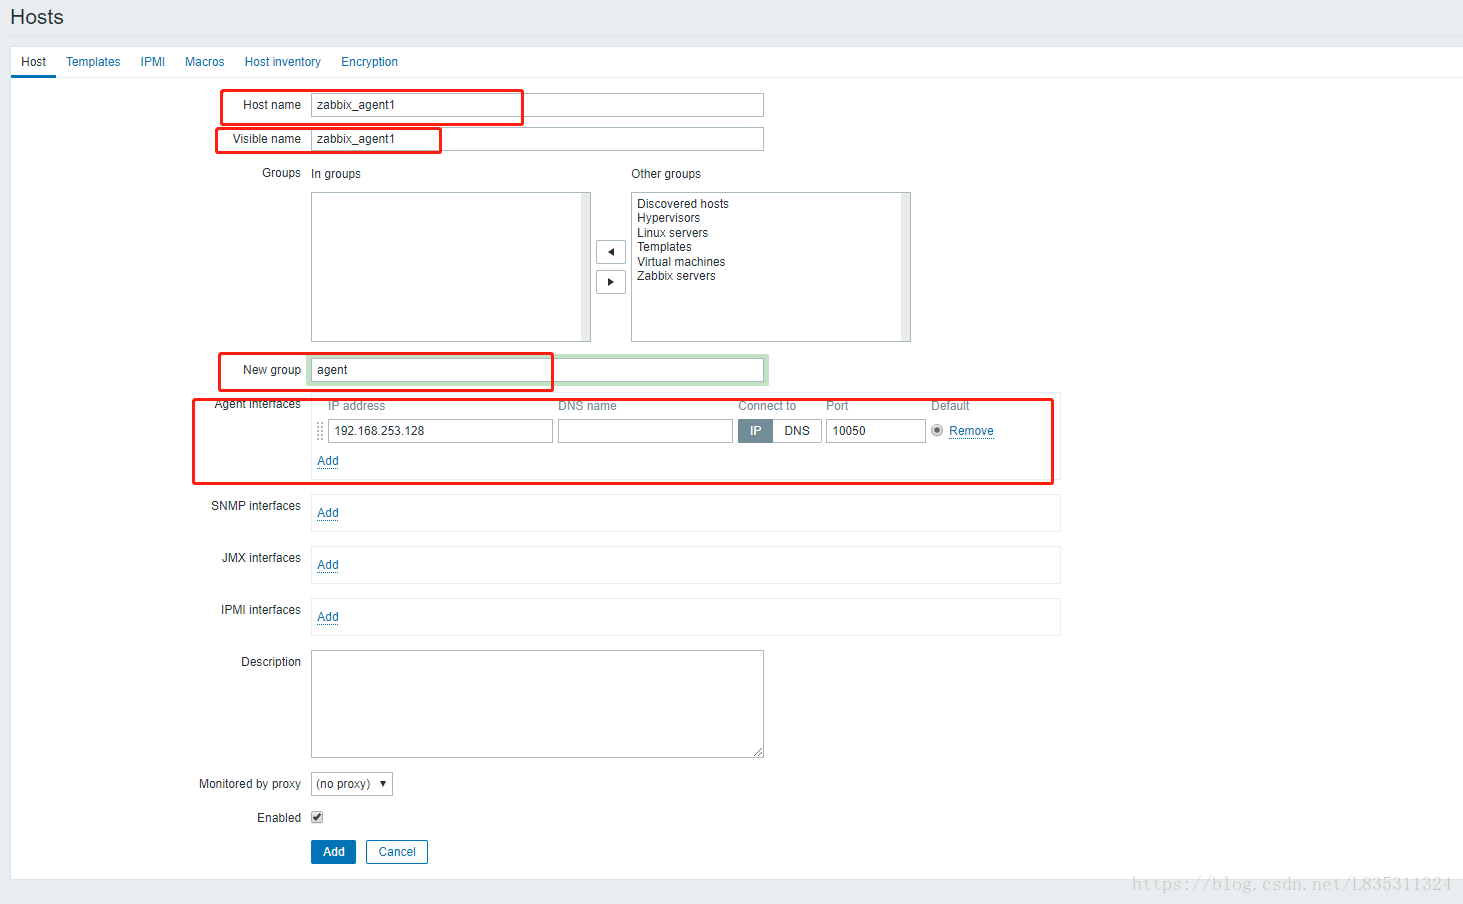
Task: Click the In groups list scrollbar
Action: (586, 267)
